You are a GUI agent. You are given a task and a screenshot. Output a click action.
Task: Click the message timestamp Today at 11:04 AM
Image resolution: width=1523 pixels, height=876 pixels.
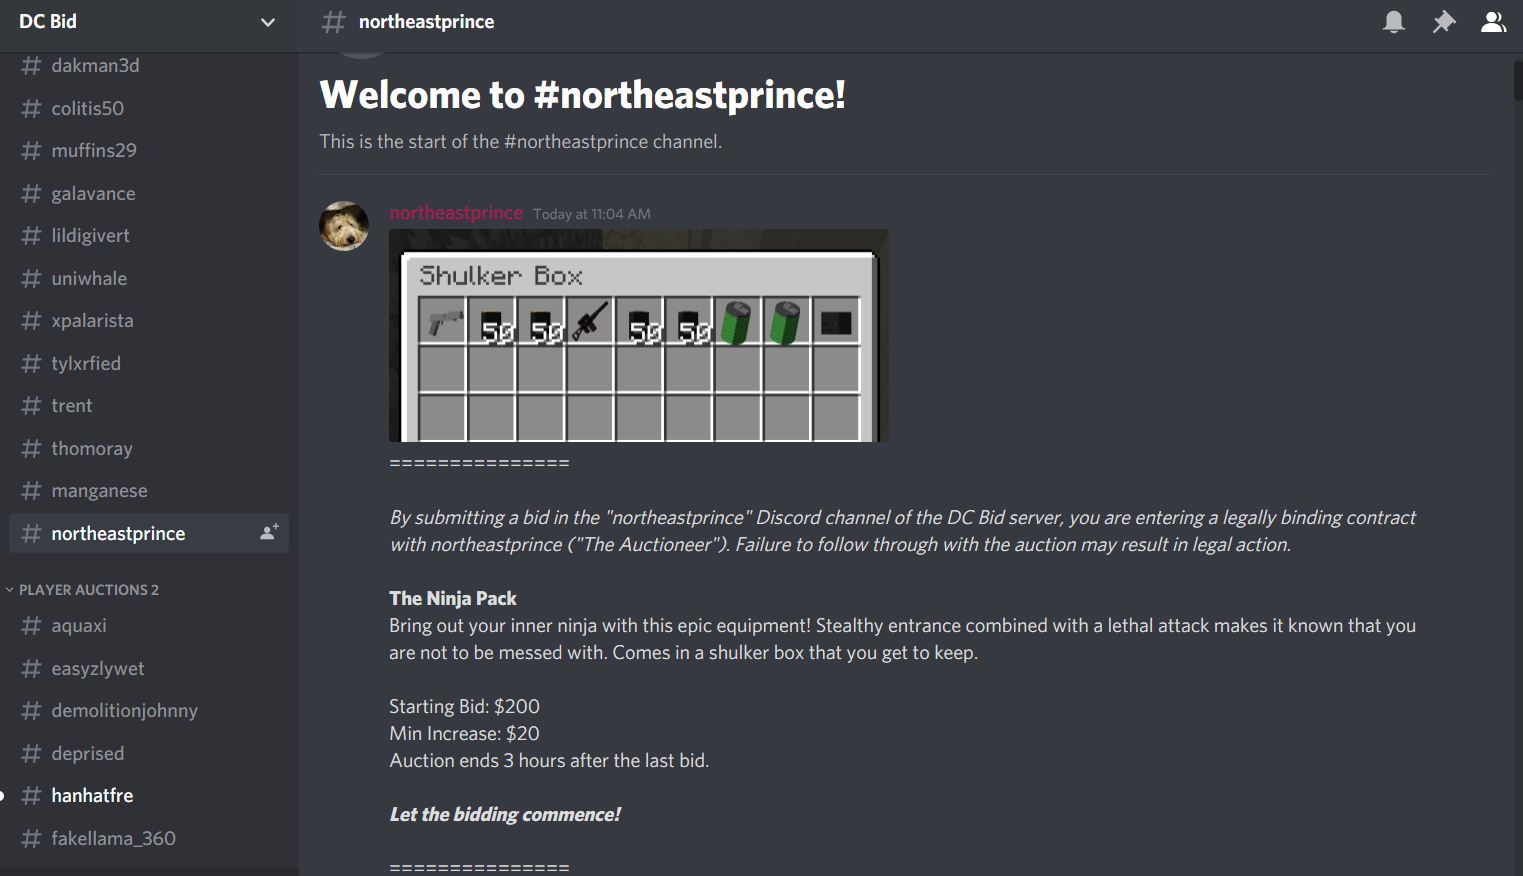(592, 214)
